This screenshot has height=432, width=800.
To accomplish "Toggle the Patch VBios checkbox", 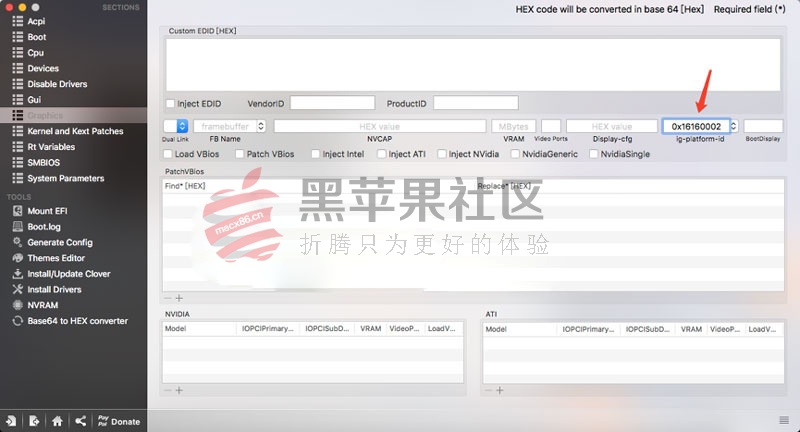I will point(240,154).
